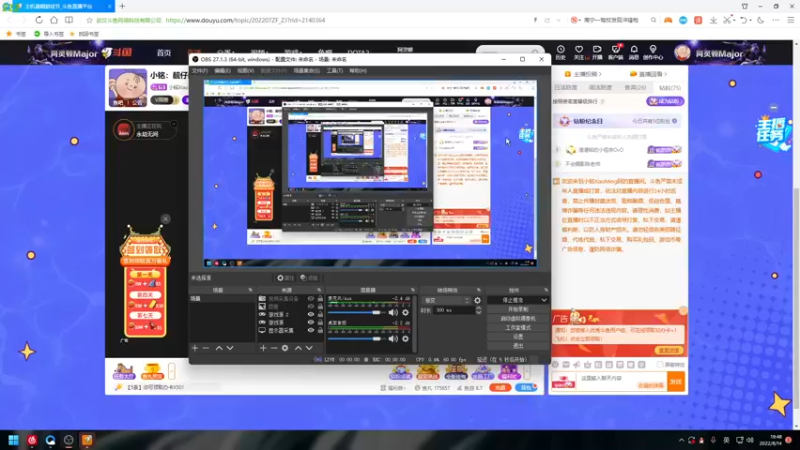The image size is (800, 450).
Task: Click the browser address bar URL
Action: click(x=245, y=20)
